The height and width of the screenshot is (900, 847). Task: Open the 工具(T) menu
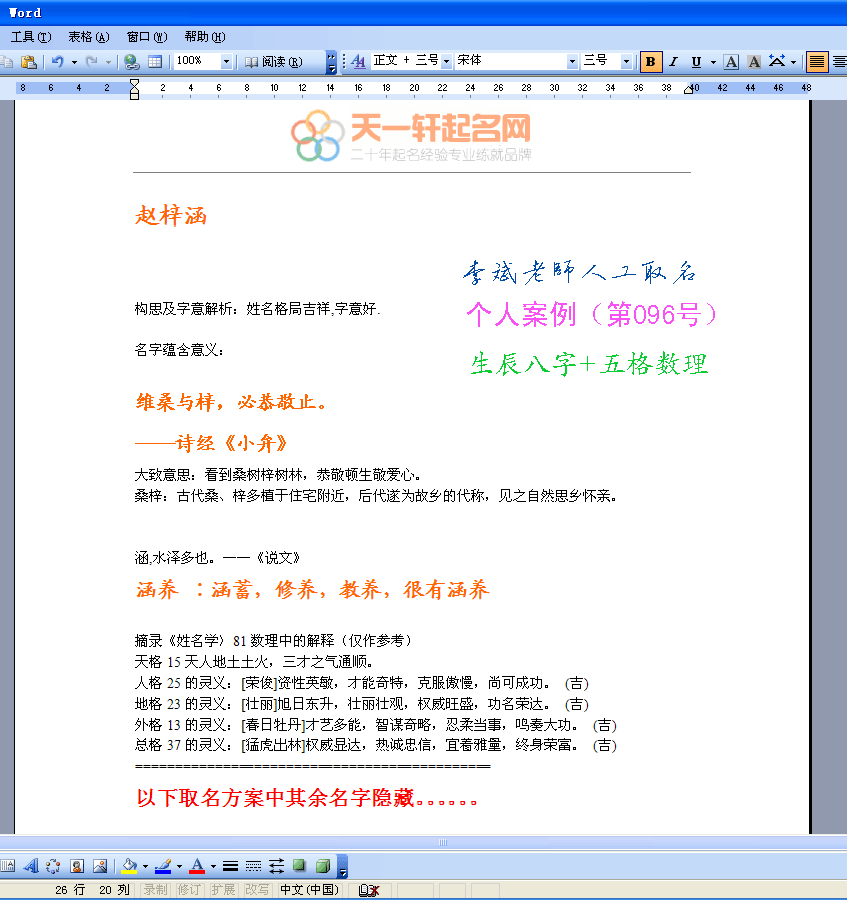[31, 37]
